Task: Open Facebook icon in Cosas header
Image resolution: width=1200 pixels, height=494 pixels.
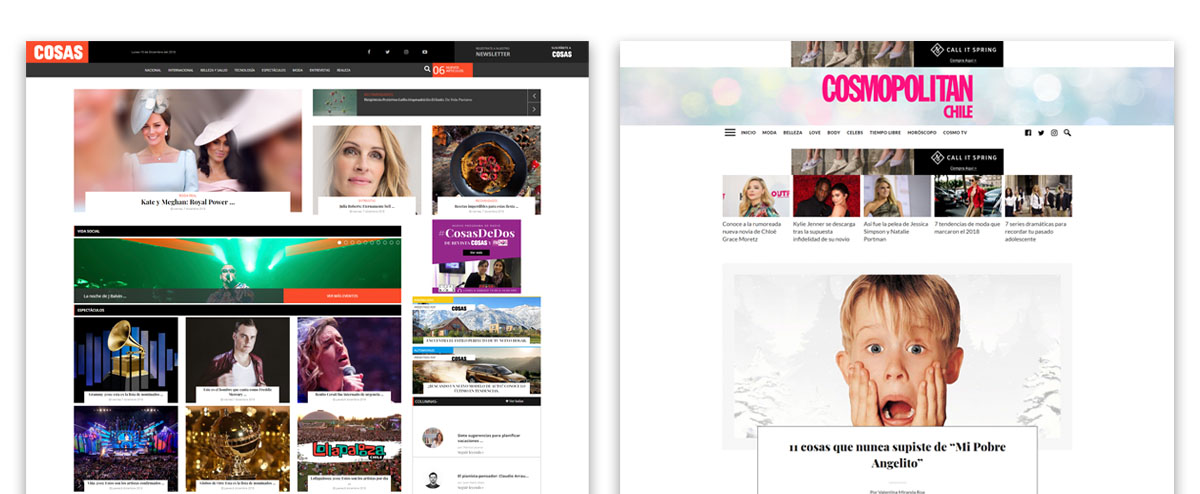Action: (369, 52)
